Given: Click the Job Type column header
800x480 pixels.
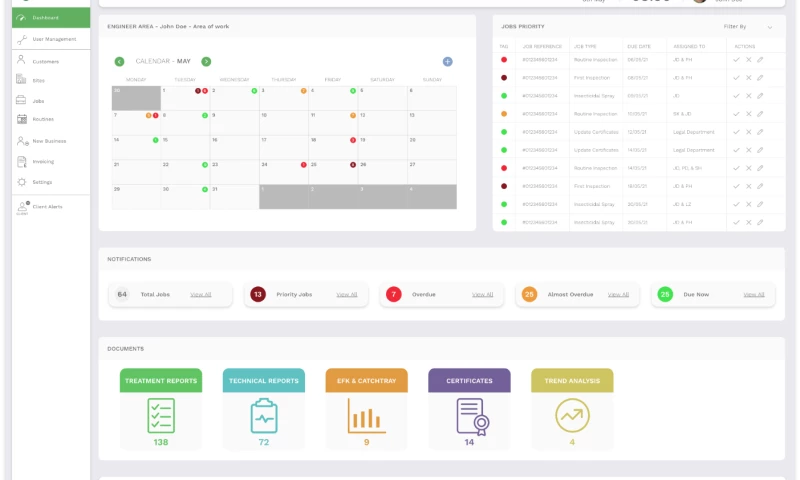Looking at the screenshot, I should [x=585, y=46].
